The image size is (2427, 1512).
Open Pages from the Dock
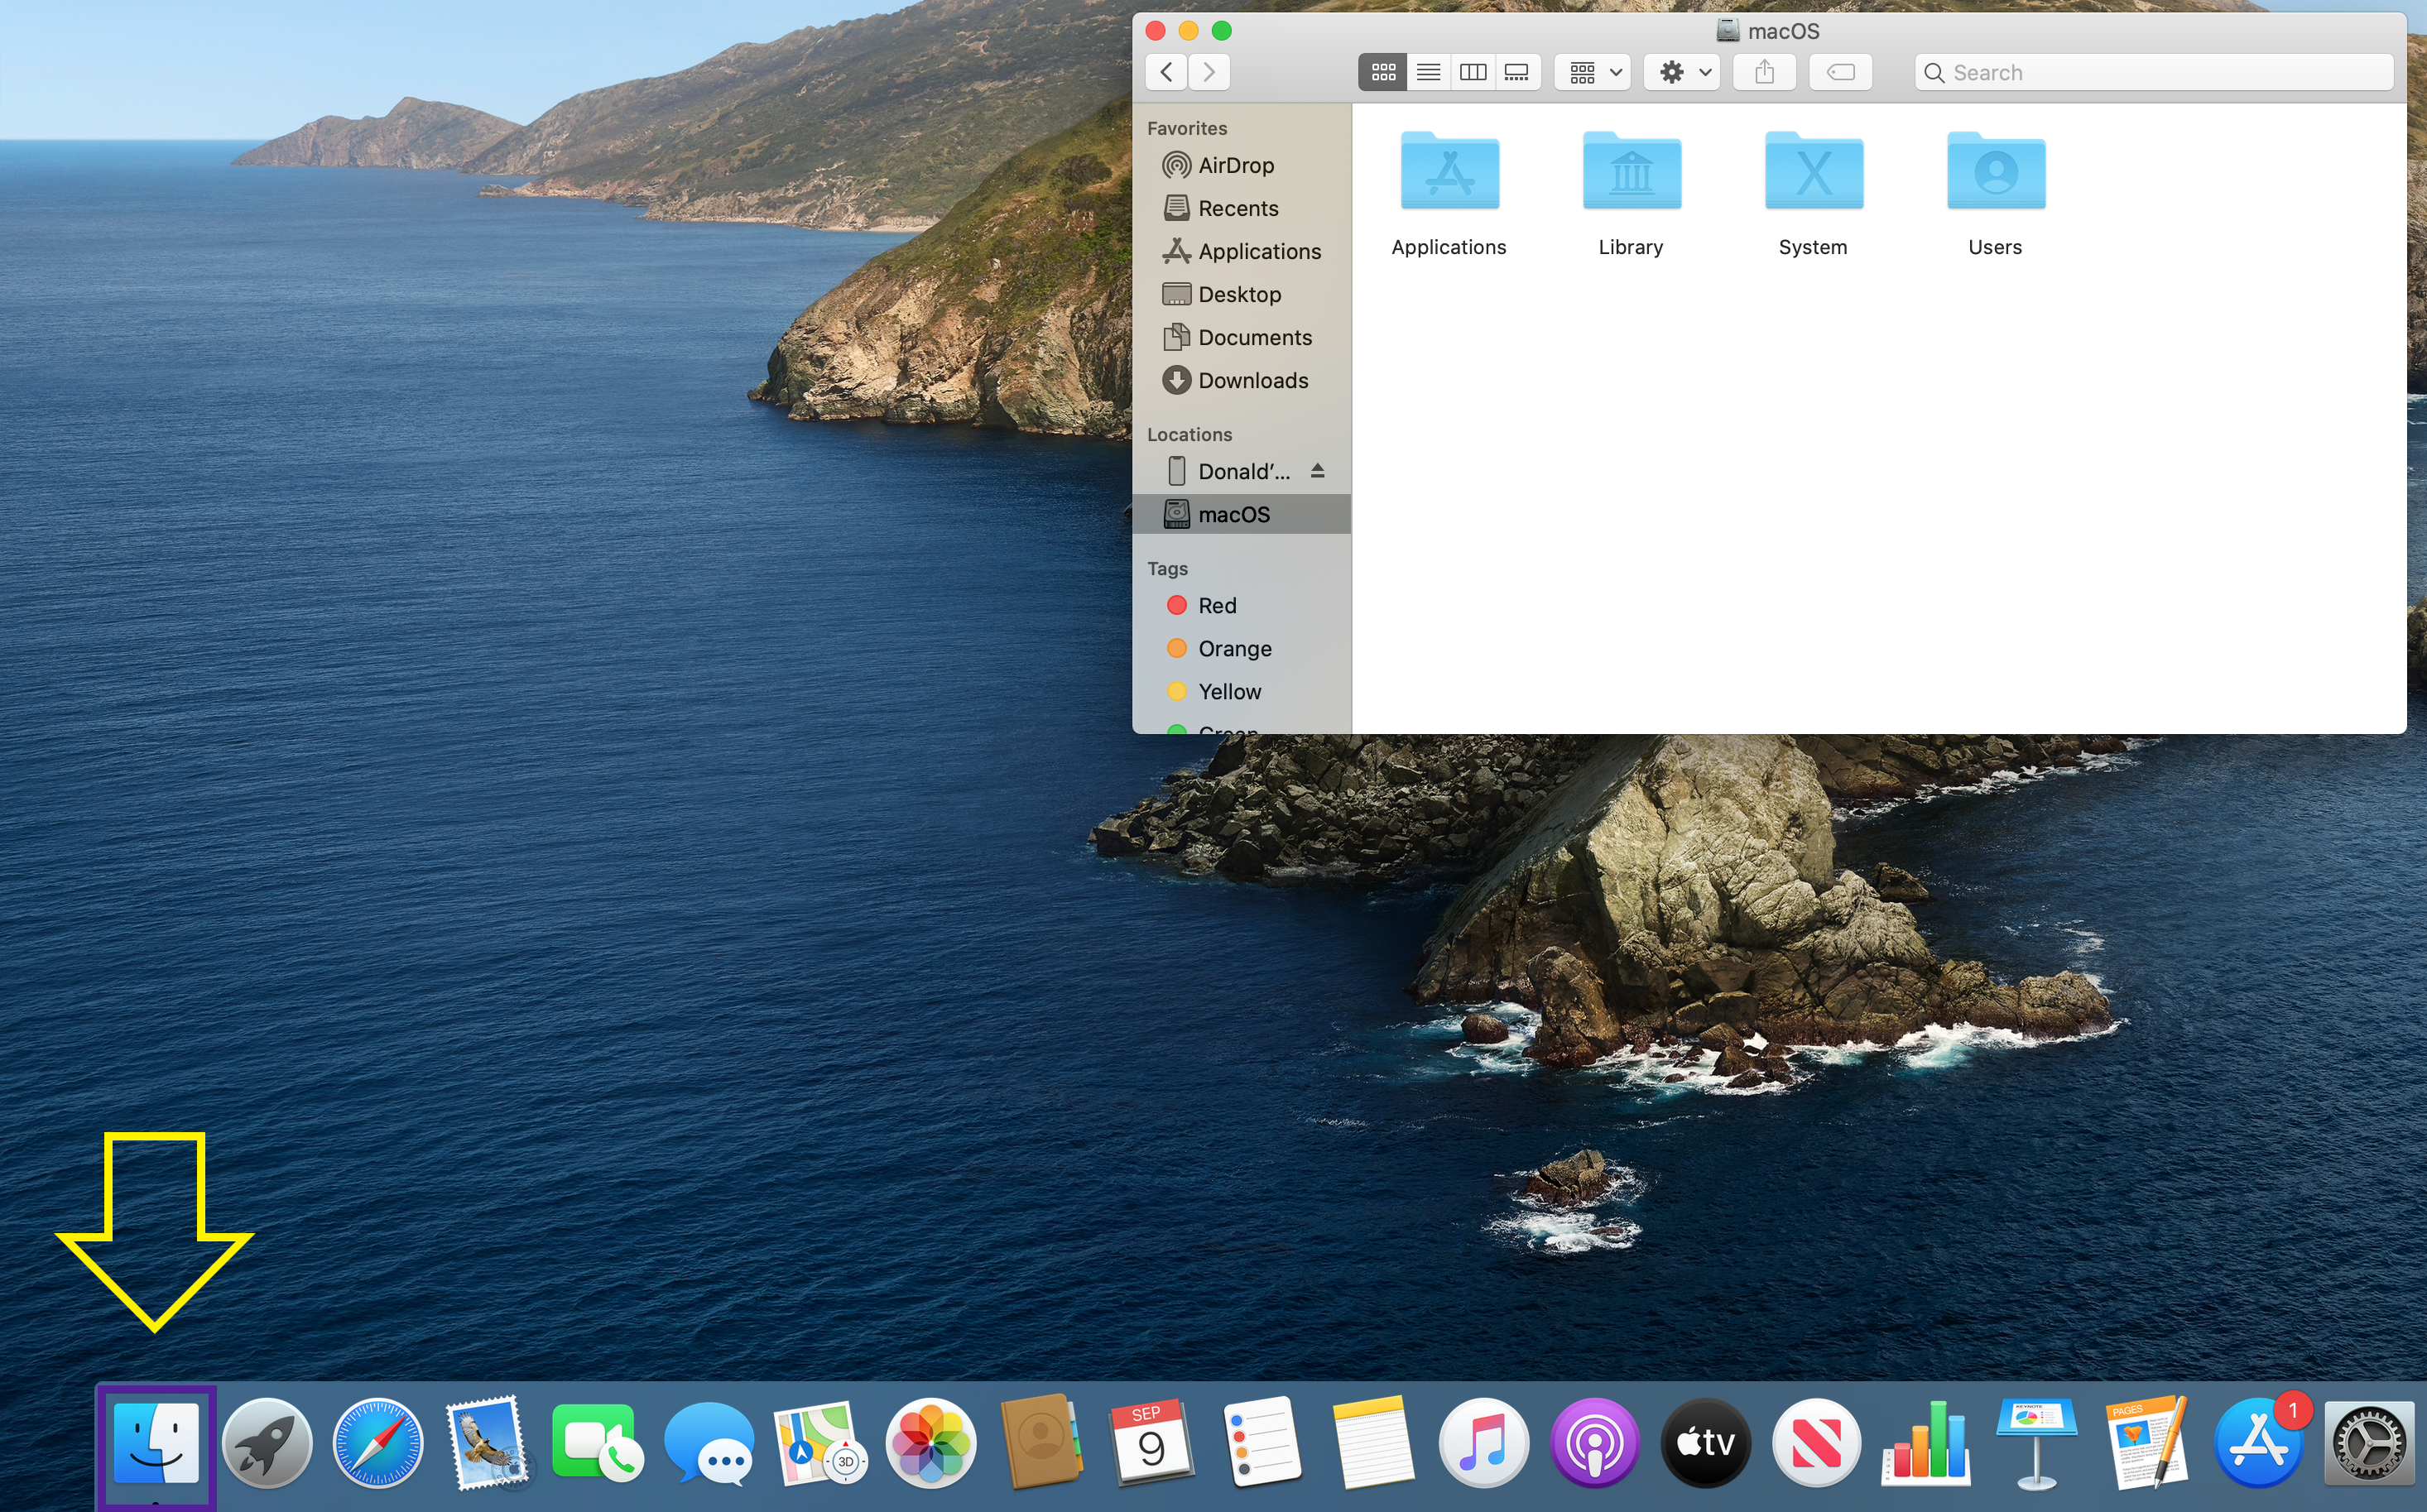point(2147,1443)
